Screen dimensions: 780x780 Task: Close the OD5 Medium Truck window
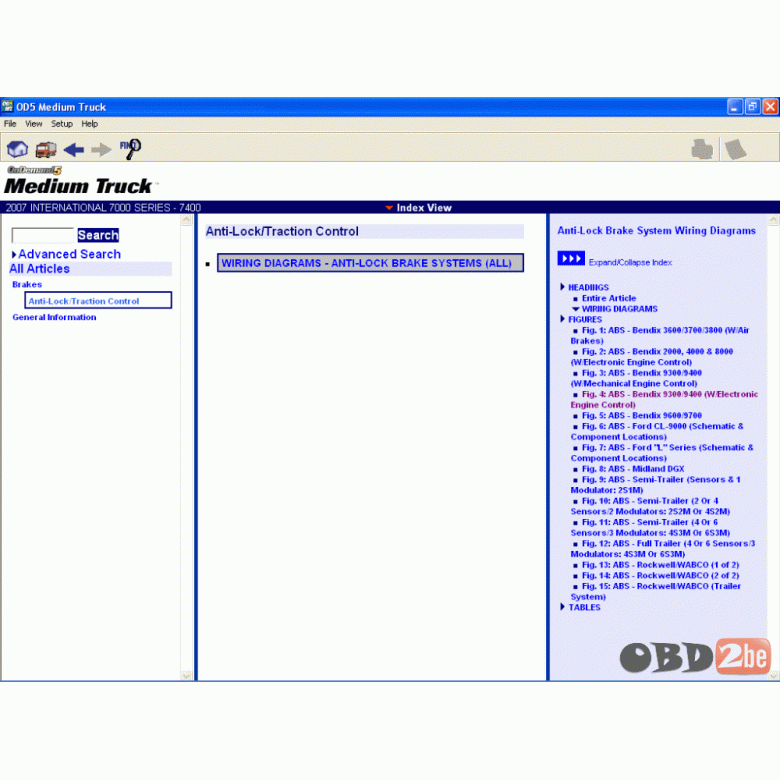click(771, 106)
